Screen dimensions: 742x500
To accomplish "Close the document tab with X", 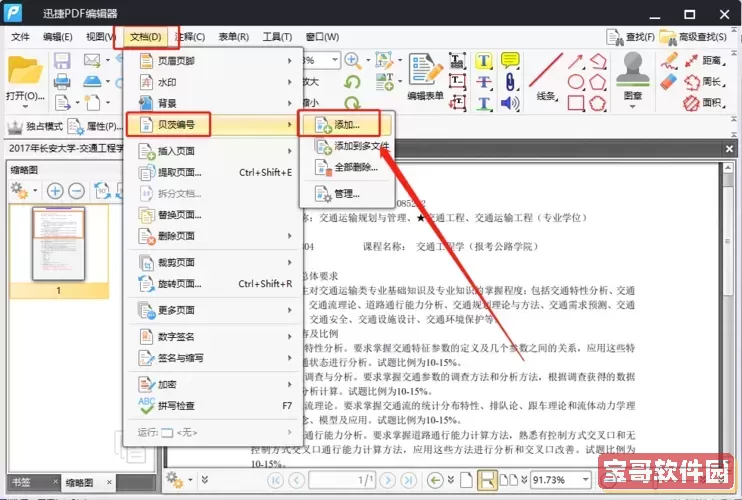I will 729,149.
